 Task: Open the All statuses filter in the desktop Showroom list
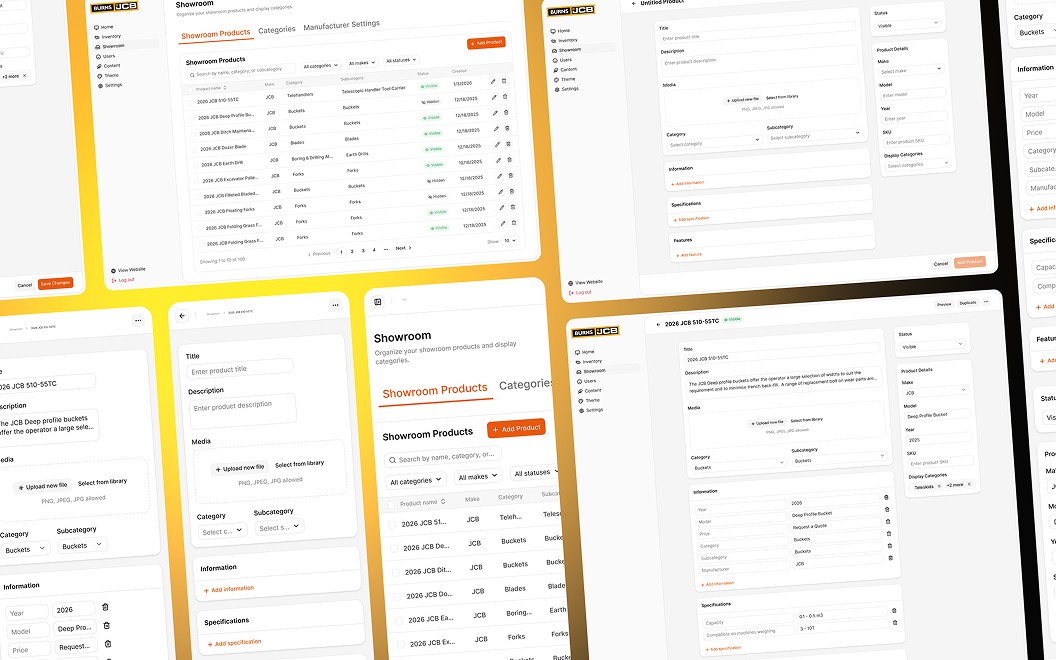pos(401,60)
